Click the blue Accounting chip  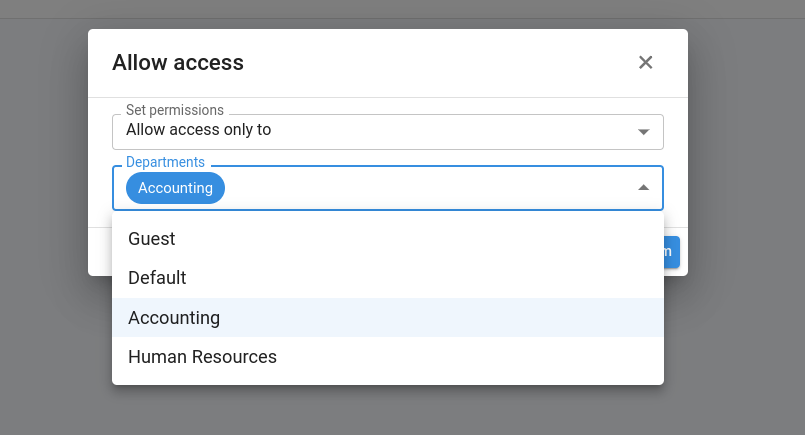(x=175, y=188)
